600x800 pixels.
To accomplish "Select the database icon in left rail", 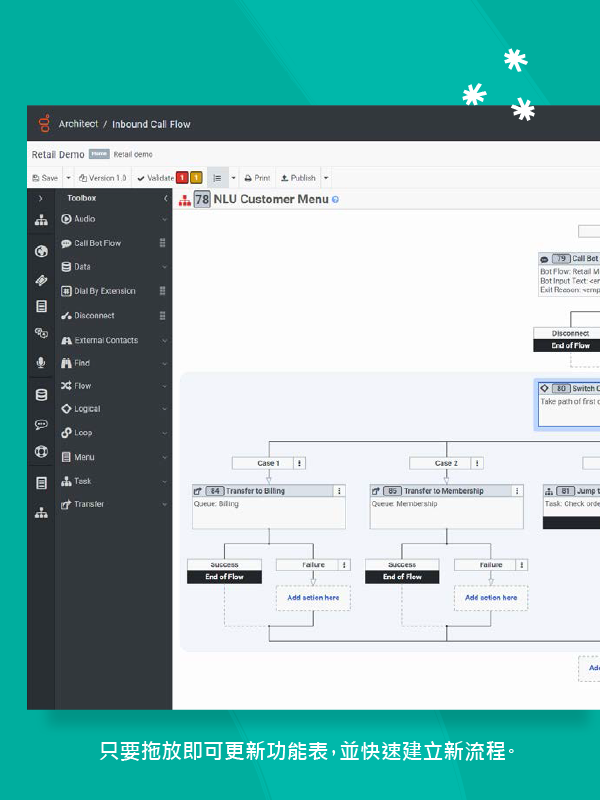I will 41,394.
